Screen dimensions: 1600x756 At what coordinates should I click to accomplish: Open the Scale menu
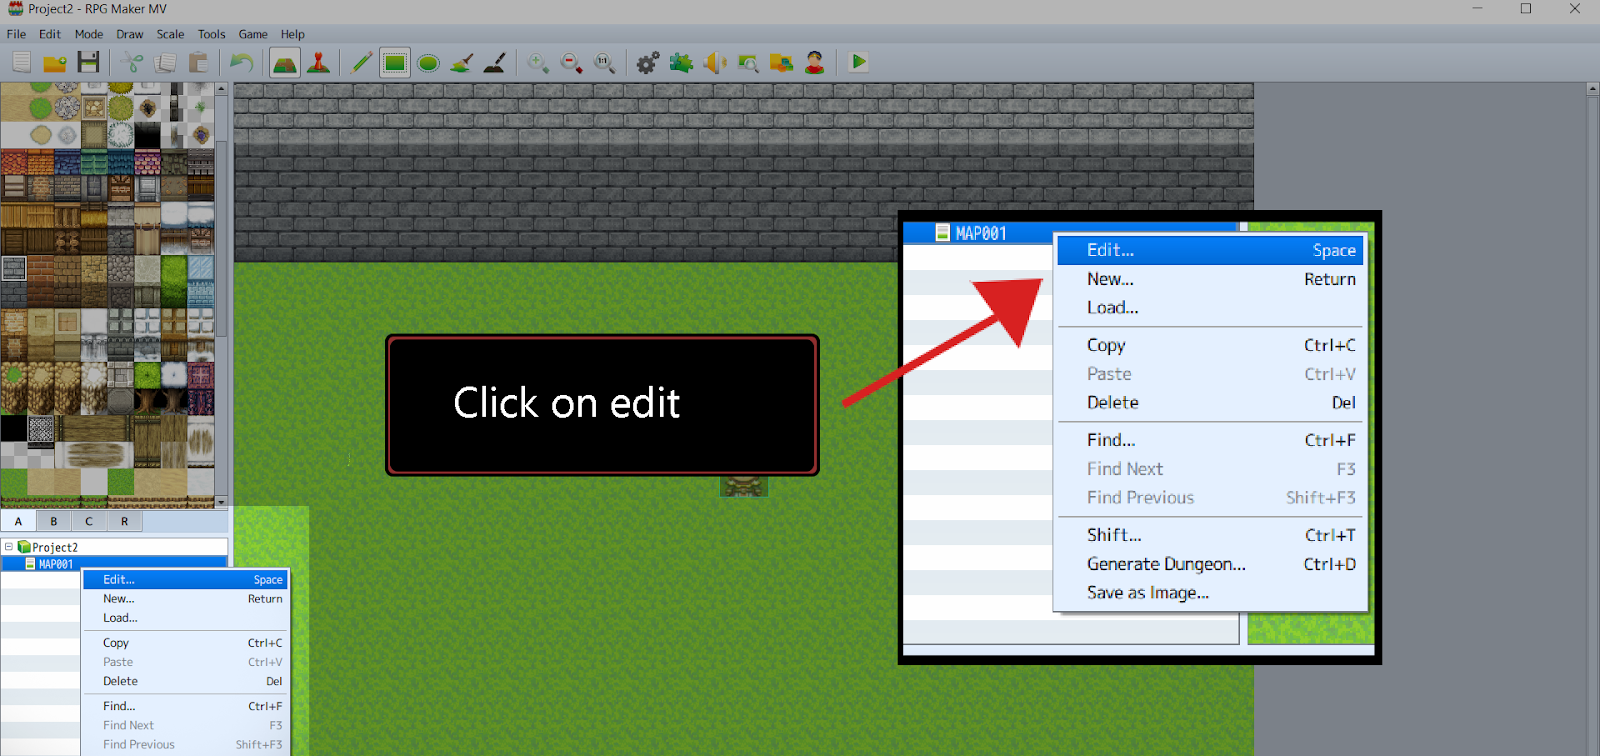coord(170,34)
